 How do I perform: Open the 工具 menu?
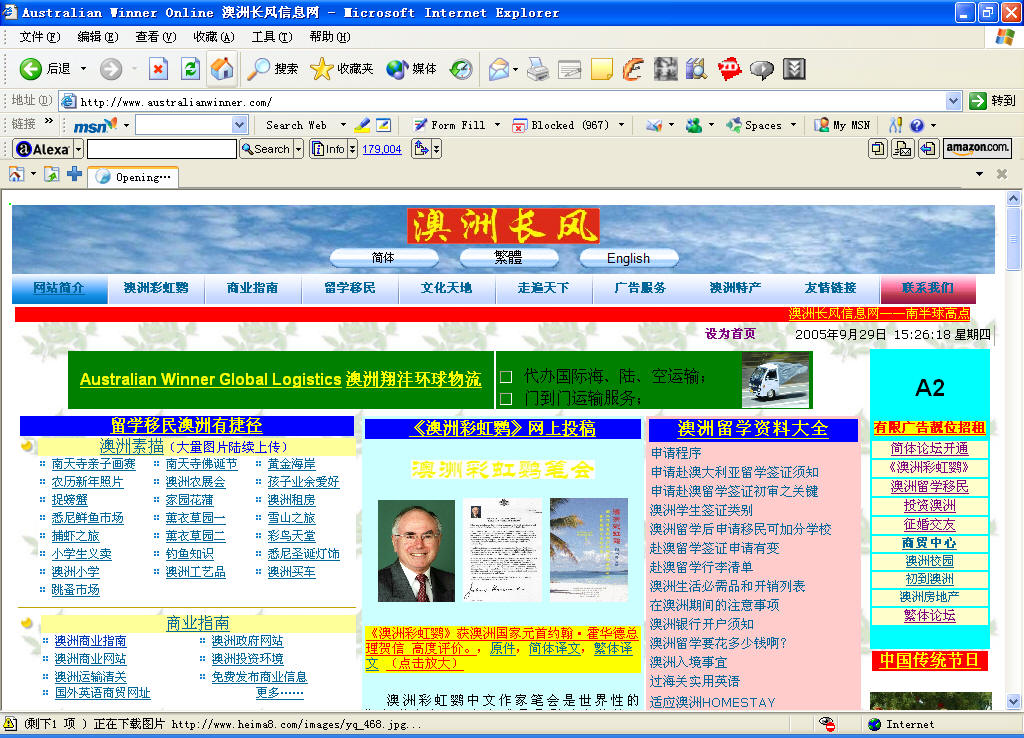(x=272, y=37)
